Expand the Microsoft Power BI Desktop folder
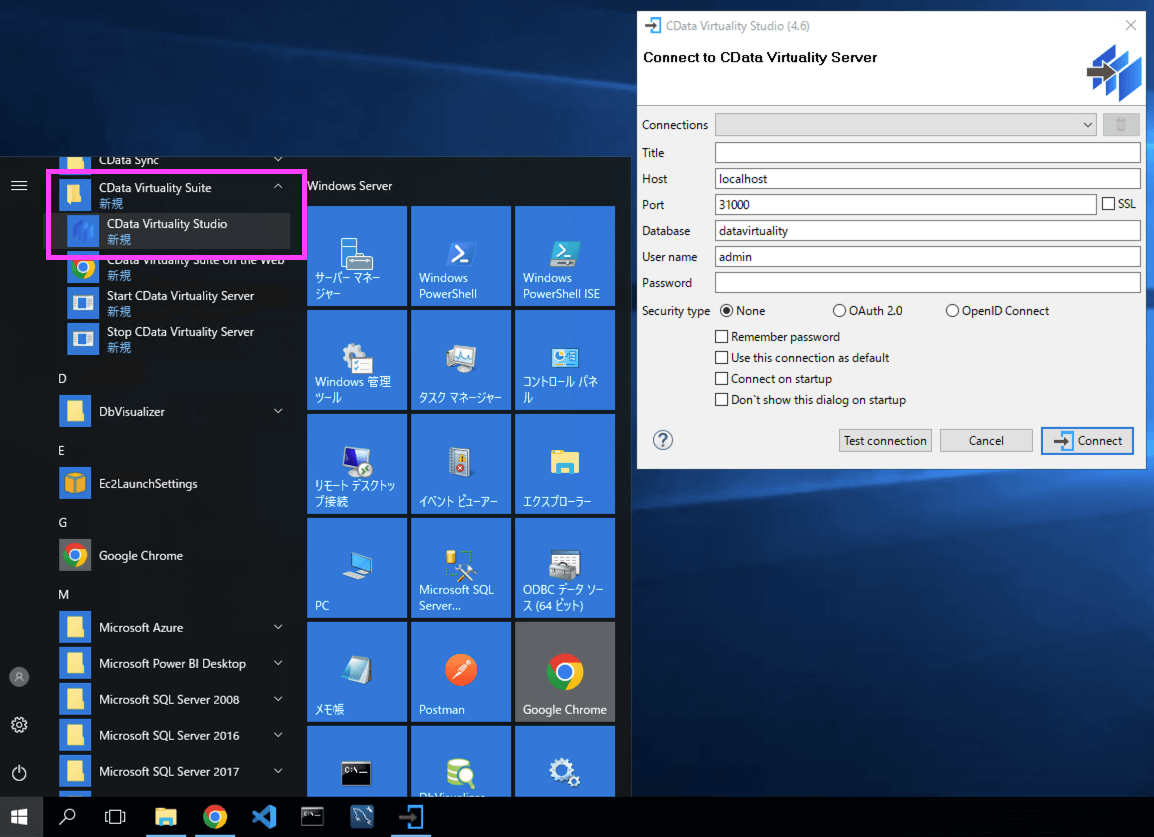 click(278, 663)
